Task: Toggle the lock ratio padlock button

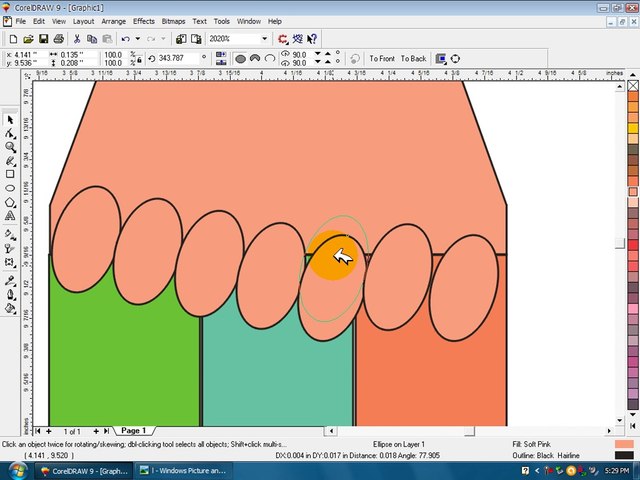Action: click(x=138, y=59)
